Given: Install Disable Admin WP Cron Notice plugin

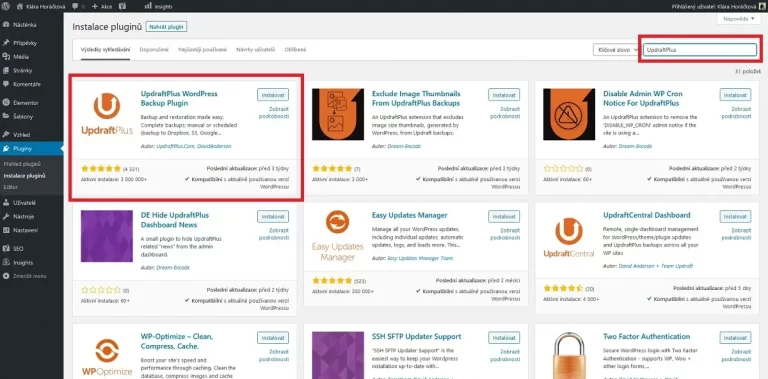Looking at the screenshot, I should 735,95.
